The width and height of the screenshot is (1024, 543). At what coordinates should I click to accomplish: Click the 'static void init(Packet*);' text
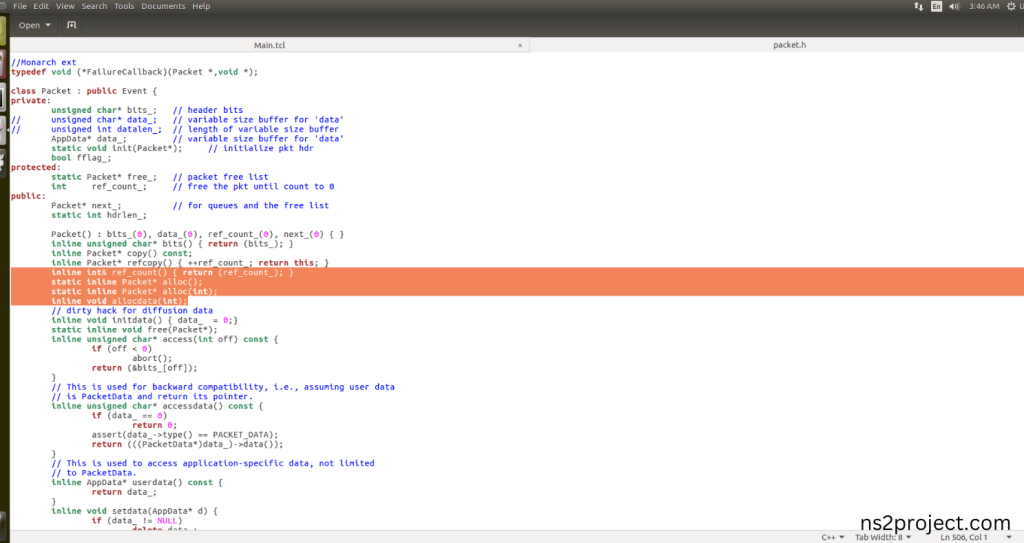116,148
